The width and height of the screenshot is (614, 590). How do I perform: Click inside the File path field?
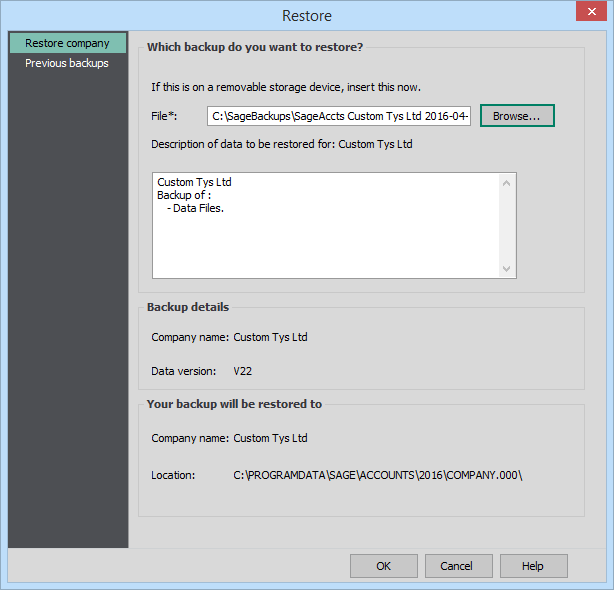click(339, 116)
